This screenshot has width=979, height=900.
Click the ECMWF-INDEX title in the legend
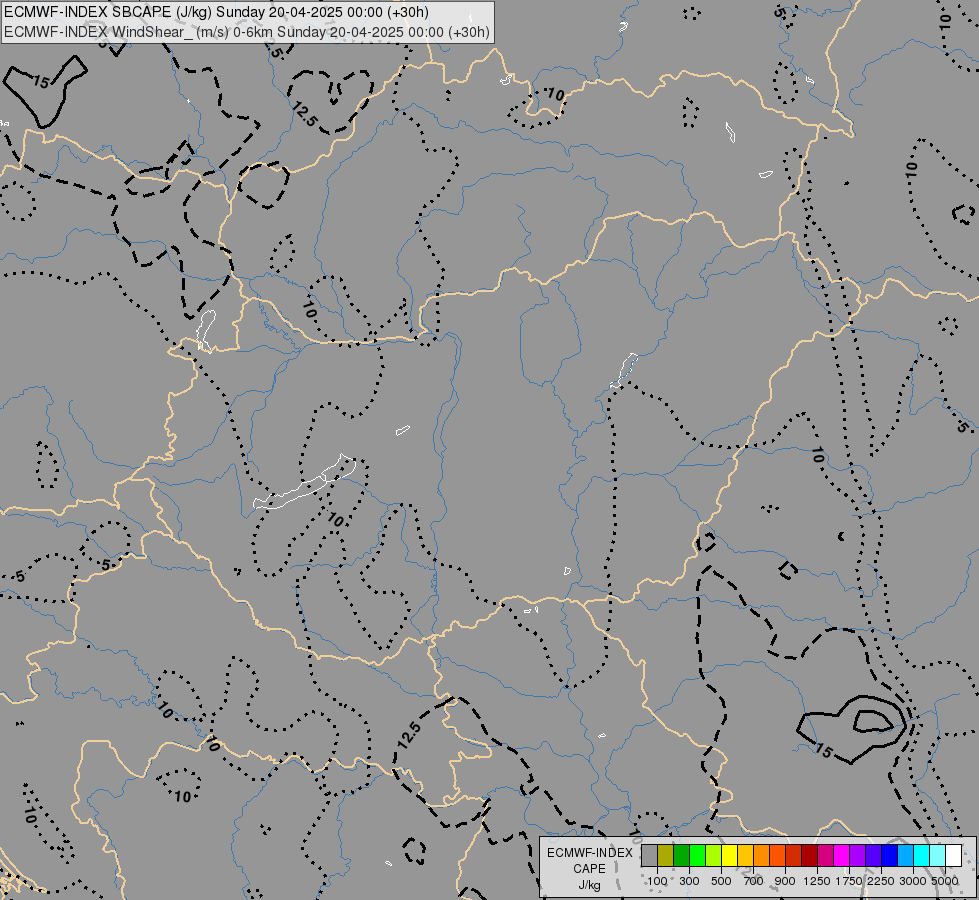(590, 853)
